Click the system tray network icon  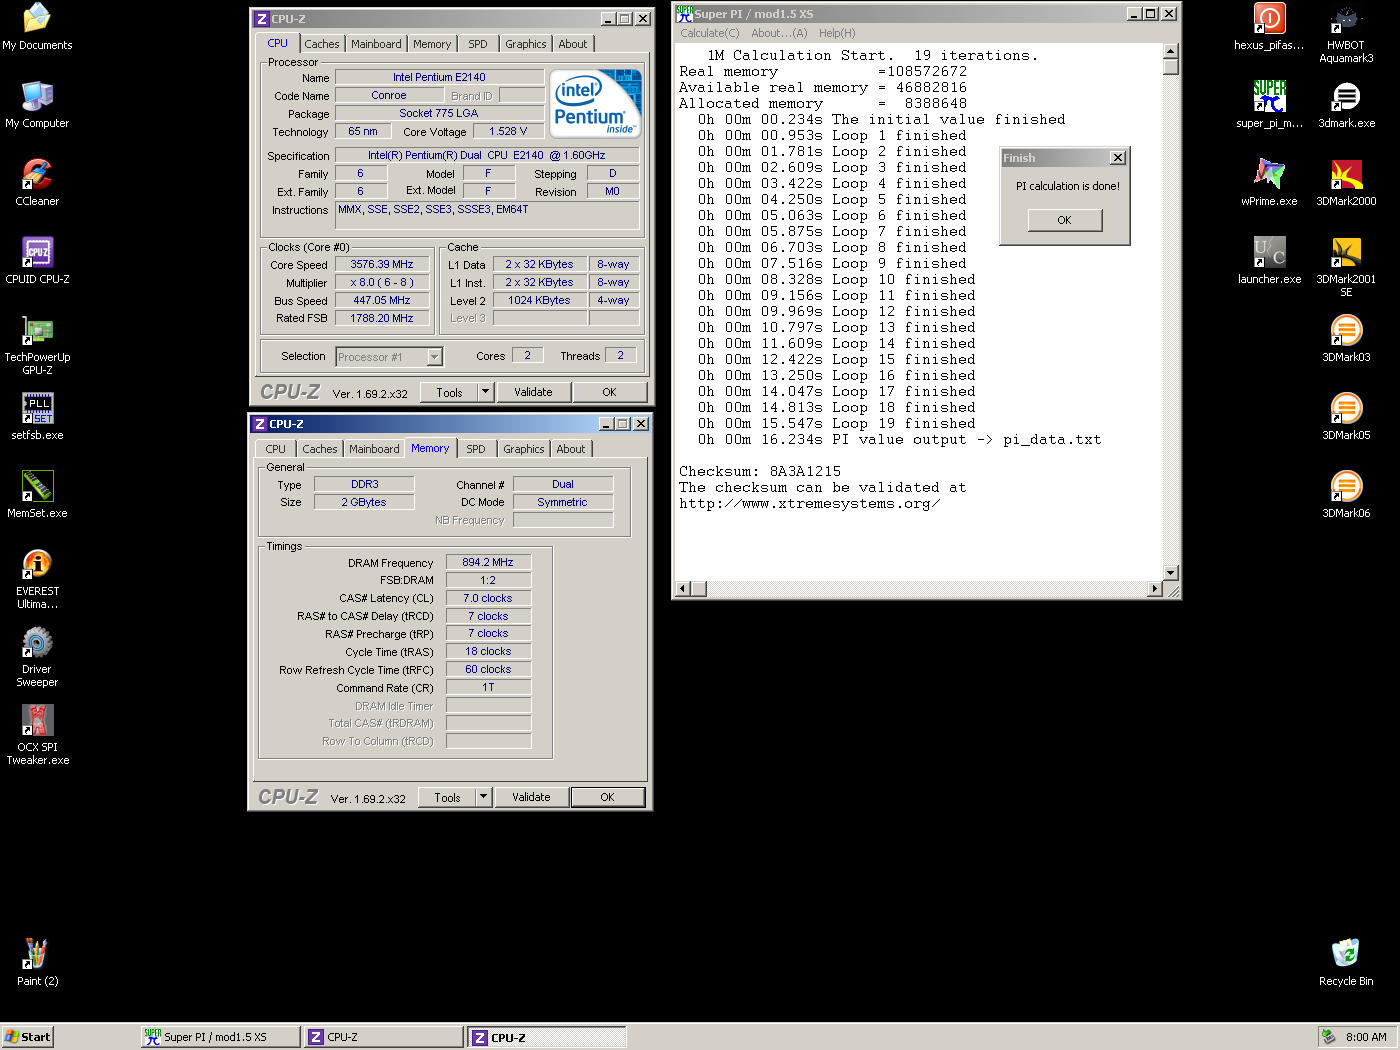tap(1328, 1037)
